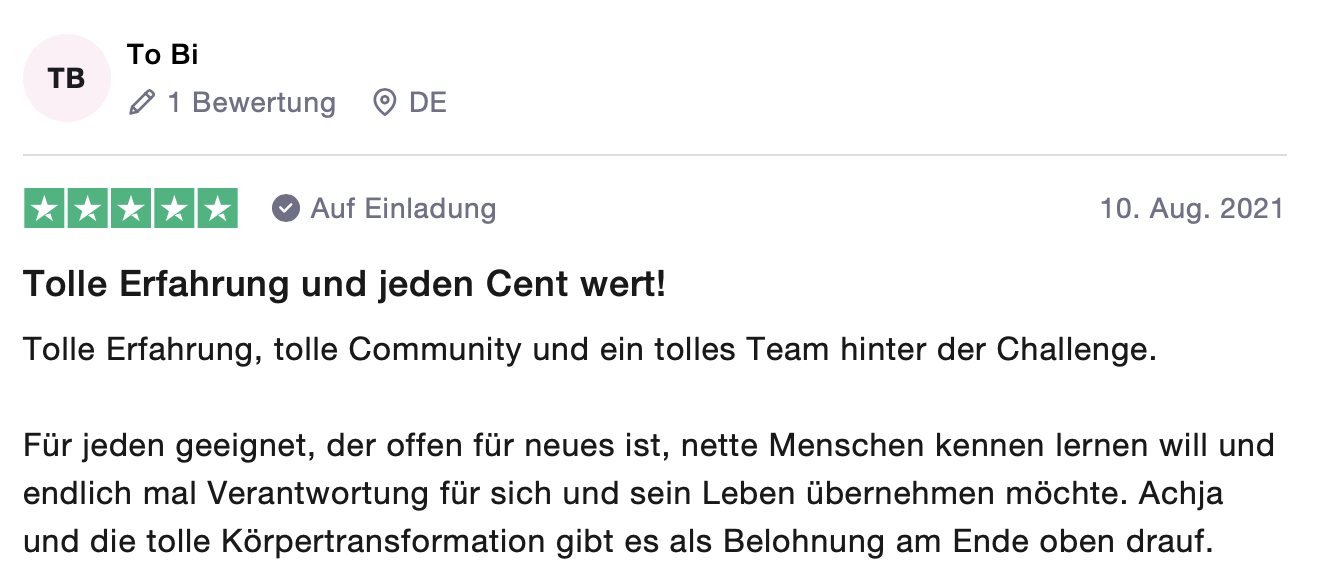
Task: Click the DE country label
Action: click(x=428, y=102)
